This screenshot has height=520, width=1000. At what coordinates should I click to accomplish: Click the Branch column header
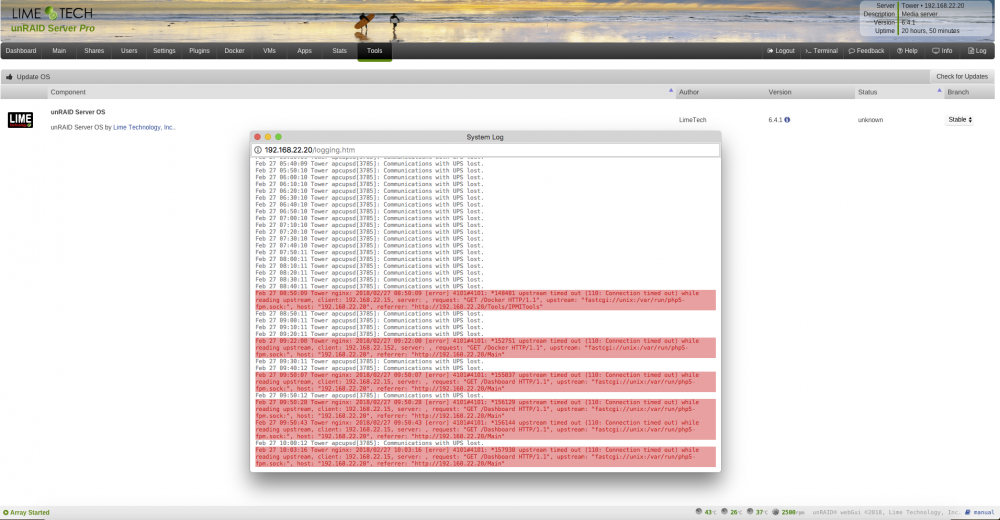pyautogui.click(x=958, y=93)
